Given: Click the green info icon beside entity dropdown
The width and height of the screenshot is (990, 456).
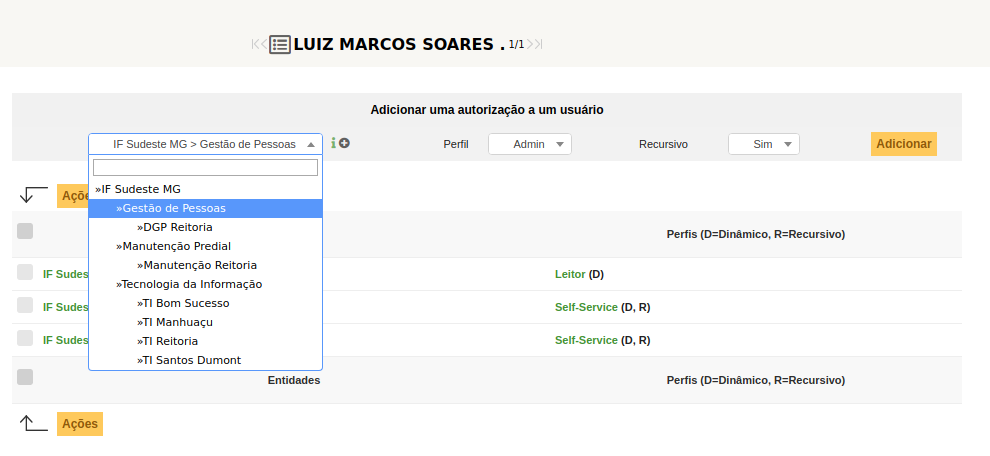Looking at the screenshot, I should point(333,143).
